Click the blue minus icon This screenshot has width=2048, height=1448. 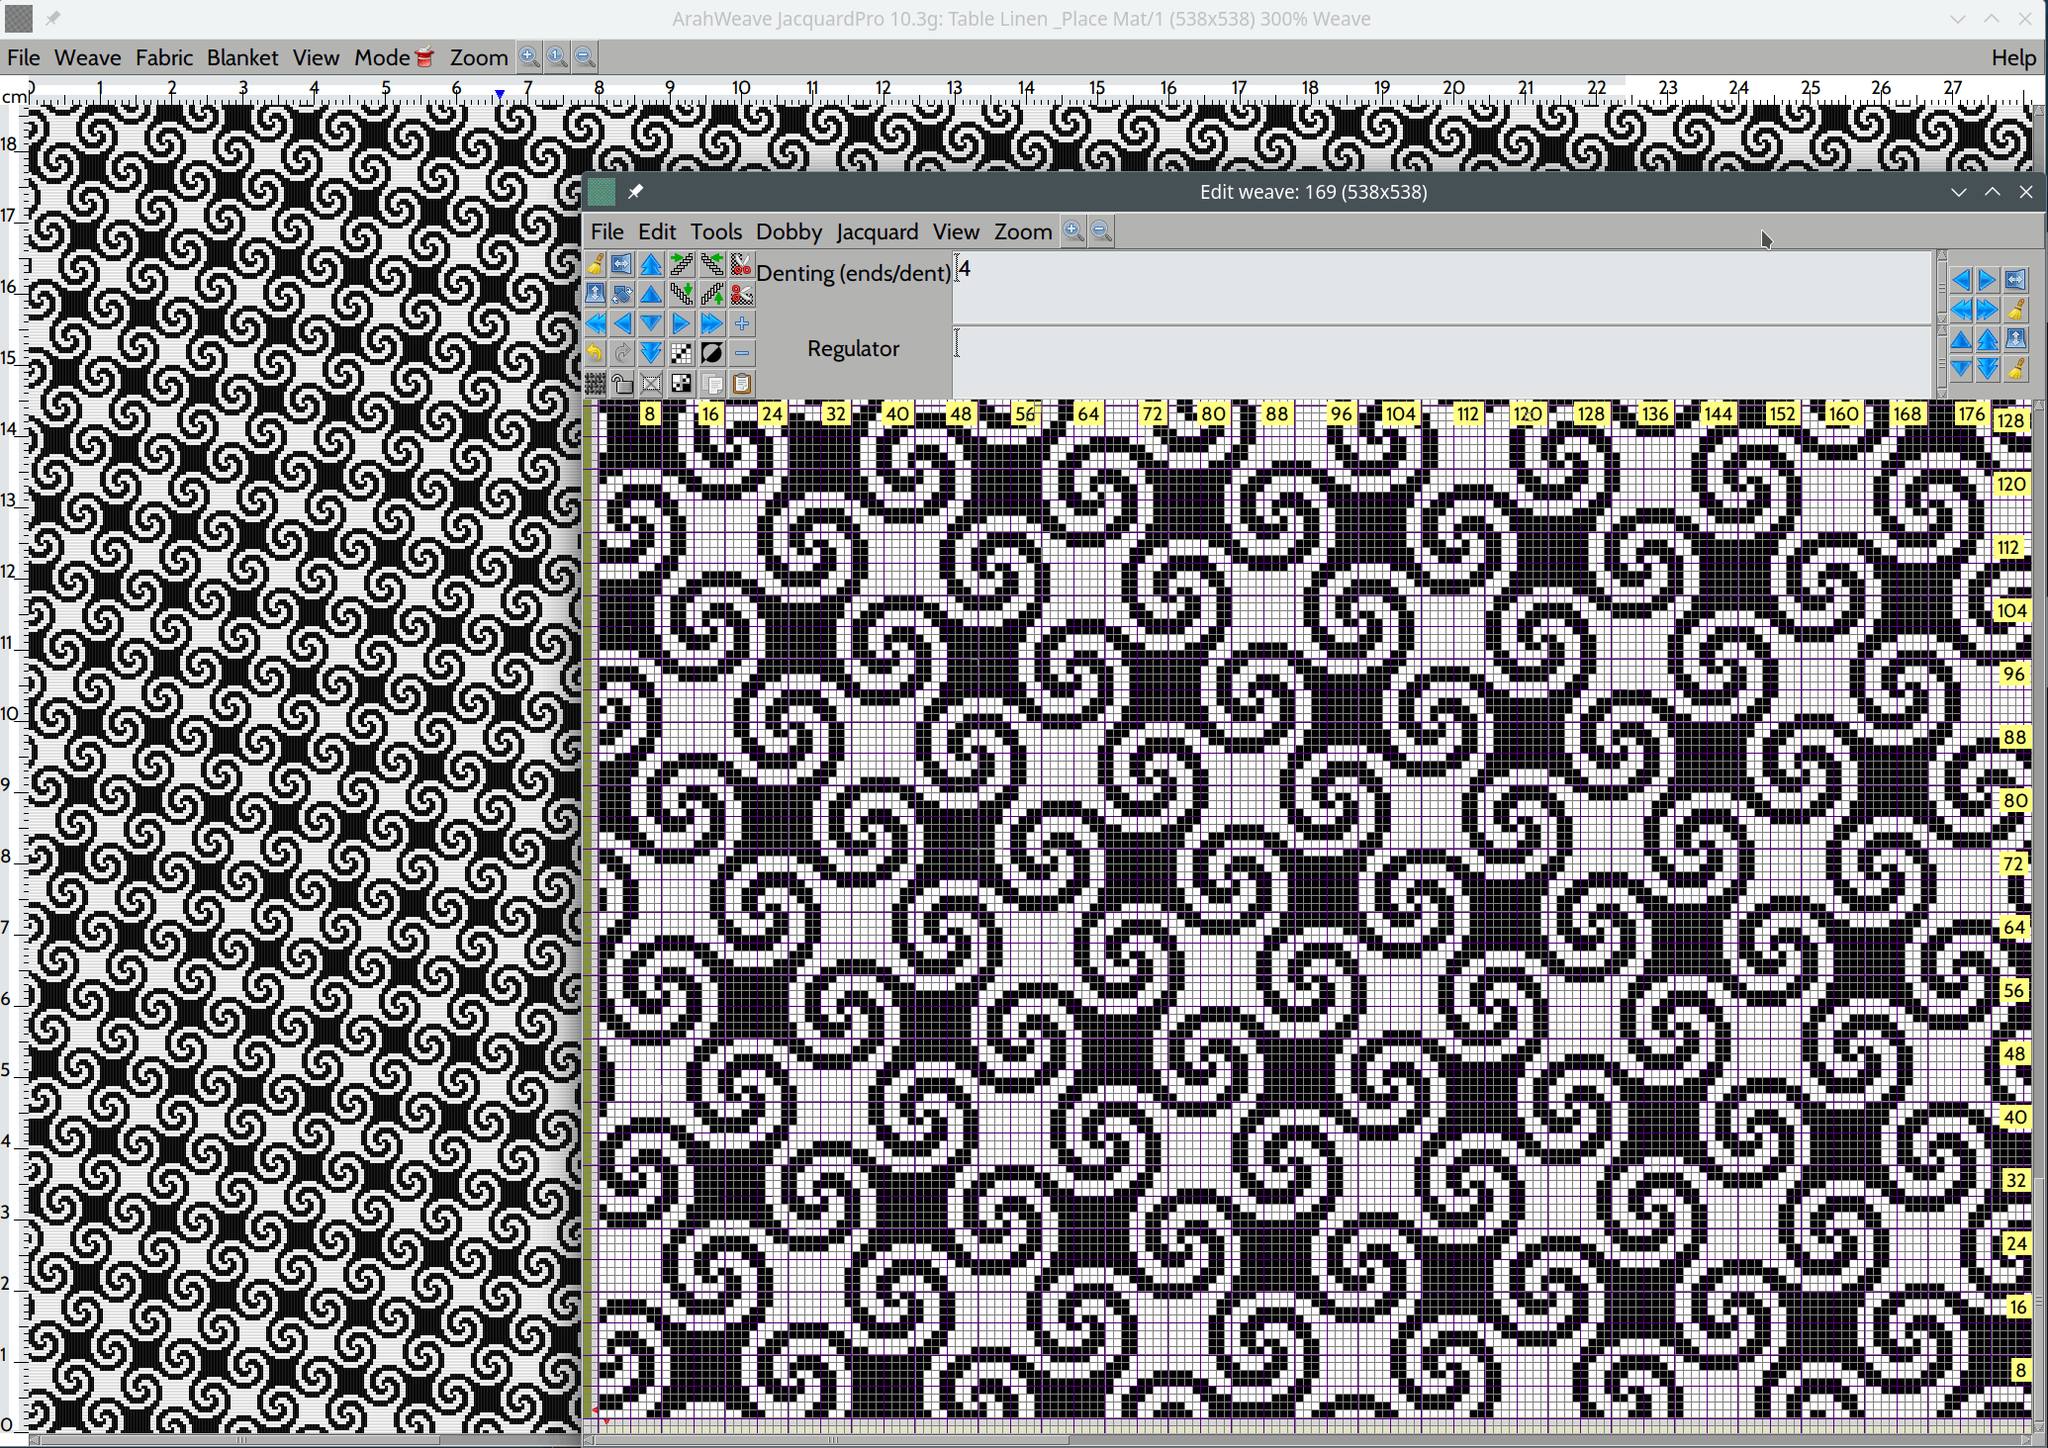[741, 353]
